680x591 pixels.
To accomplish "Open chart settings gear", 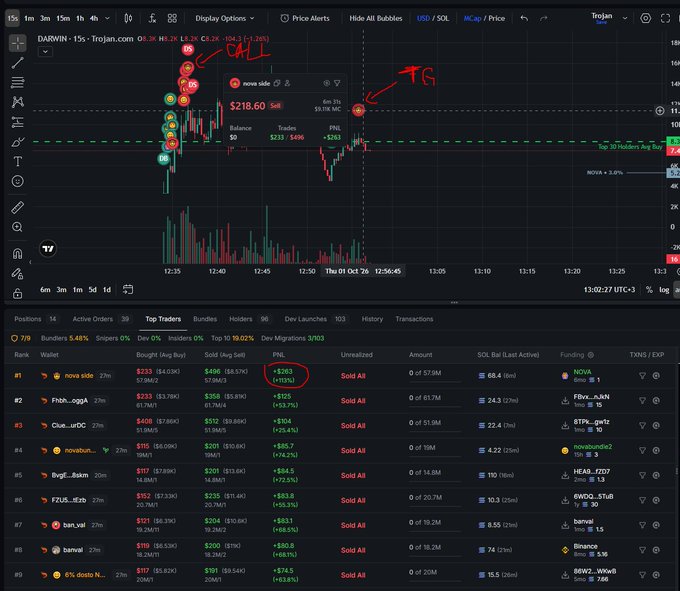I will (x=646, y=18).
